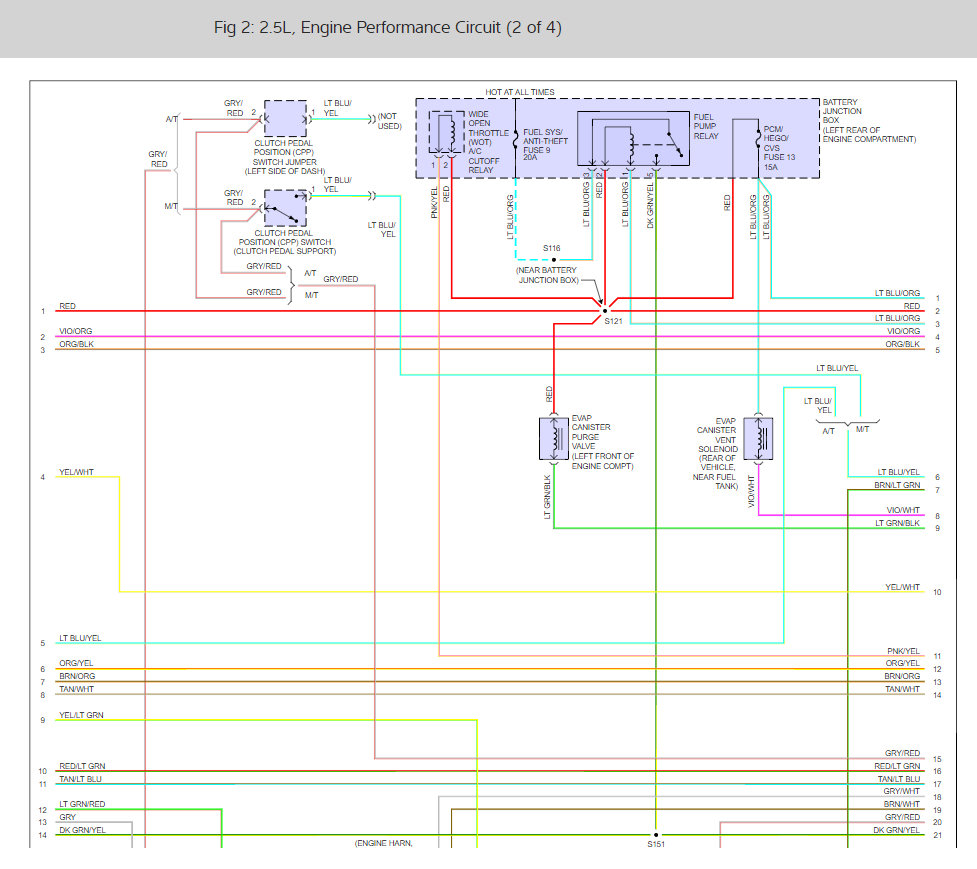Click the 'ORG/BLK' wire label on right side
This screenshot has height=869, width=977.
point(902,344)
